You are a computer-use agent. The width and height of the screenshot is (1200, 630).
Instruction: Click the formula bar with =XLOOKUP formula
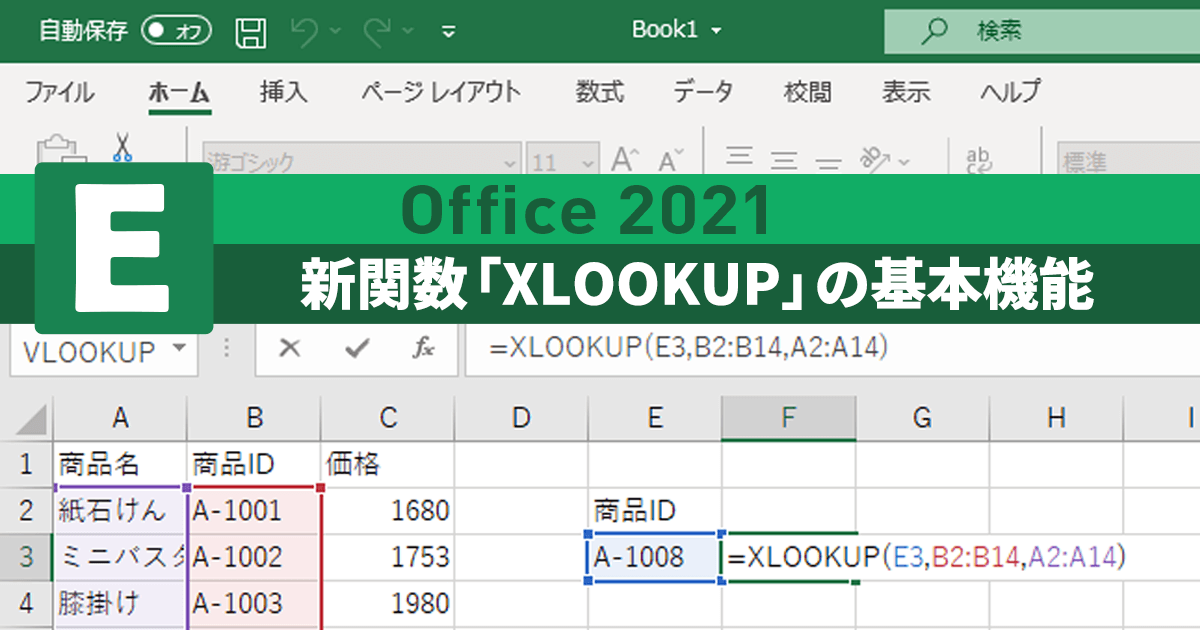coord(832,349)
